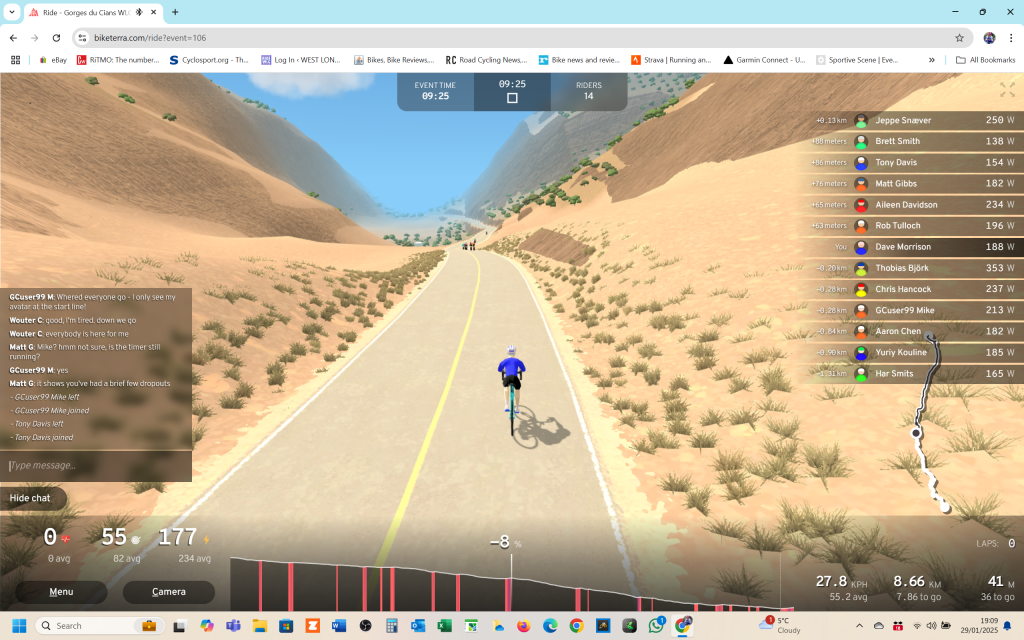Open the Camera view options

[x=168, y=592]
